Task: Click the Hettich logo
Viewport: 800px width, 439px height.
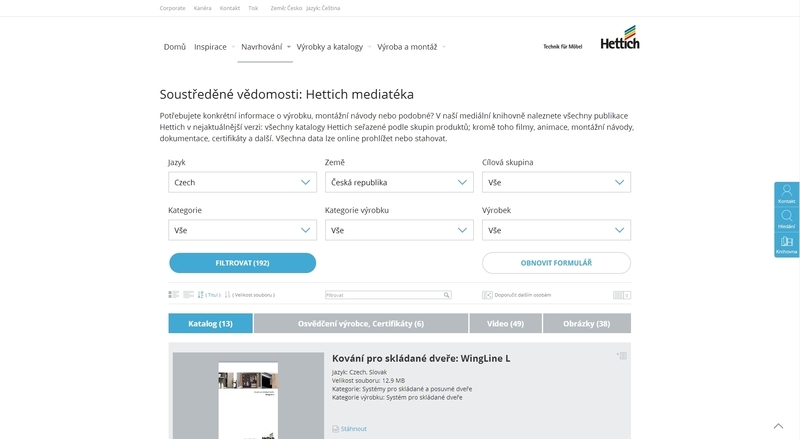Action: point(619,43)
